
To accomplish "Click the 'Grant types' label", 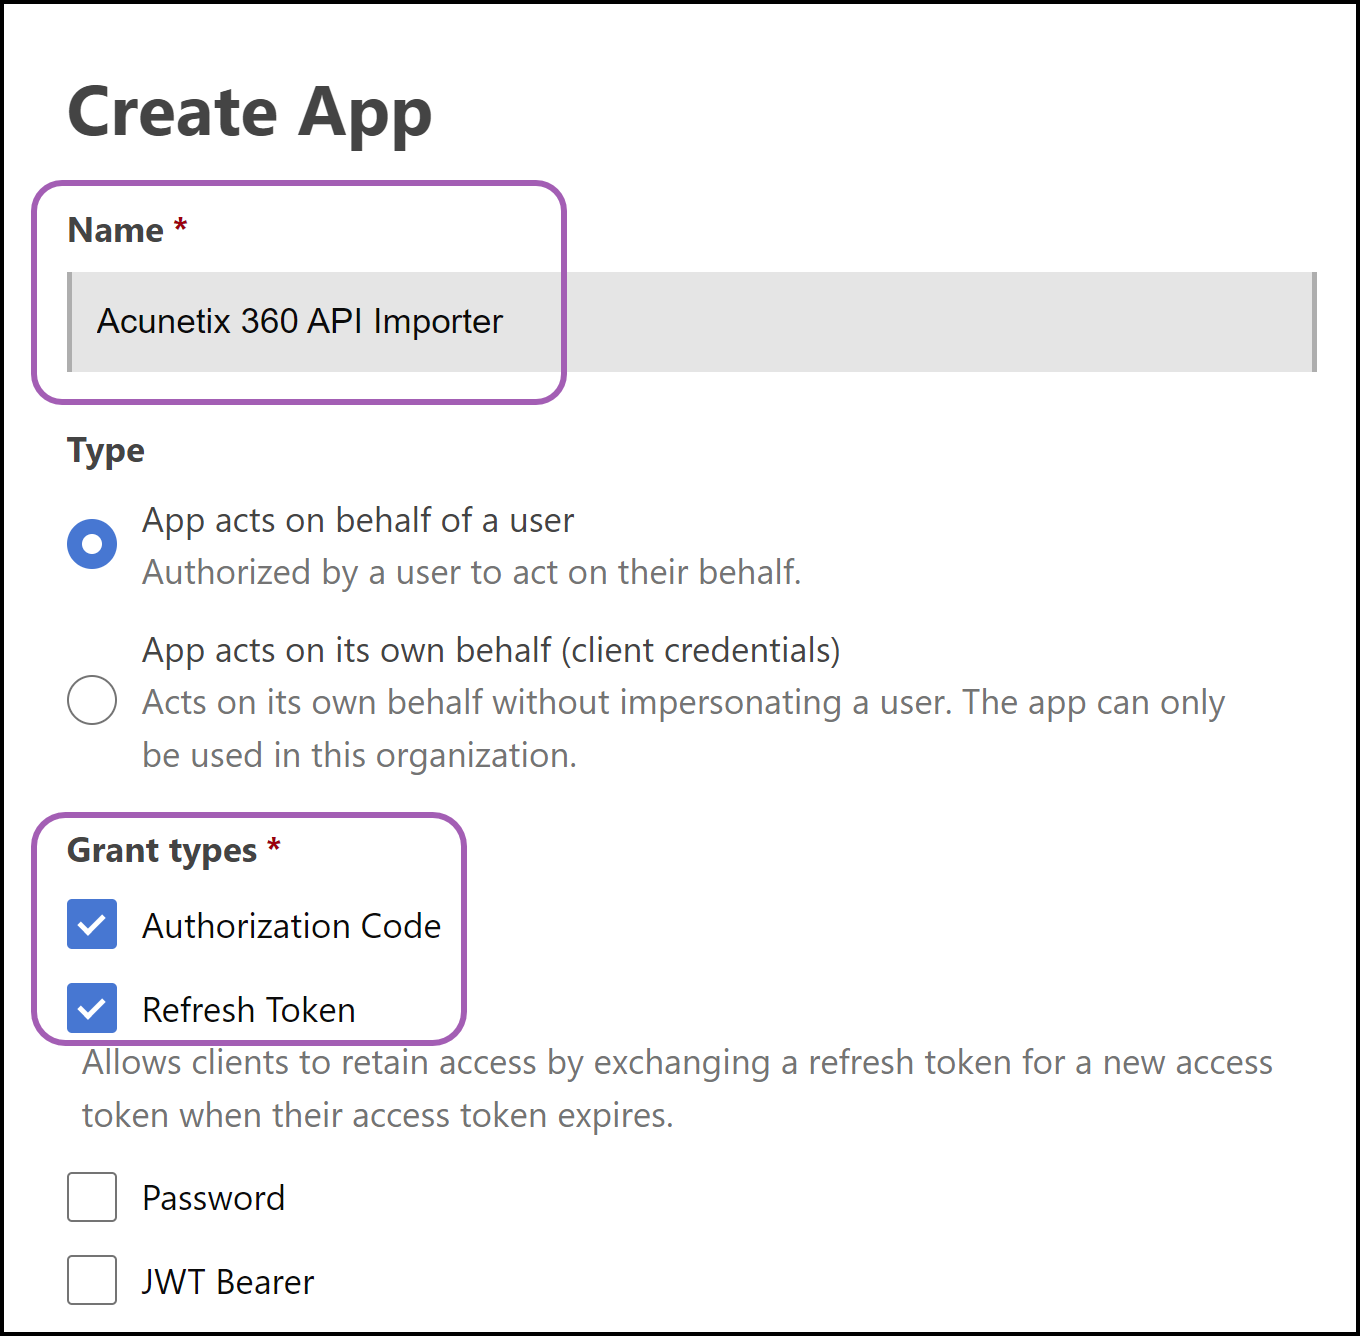I will 162,851.
